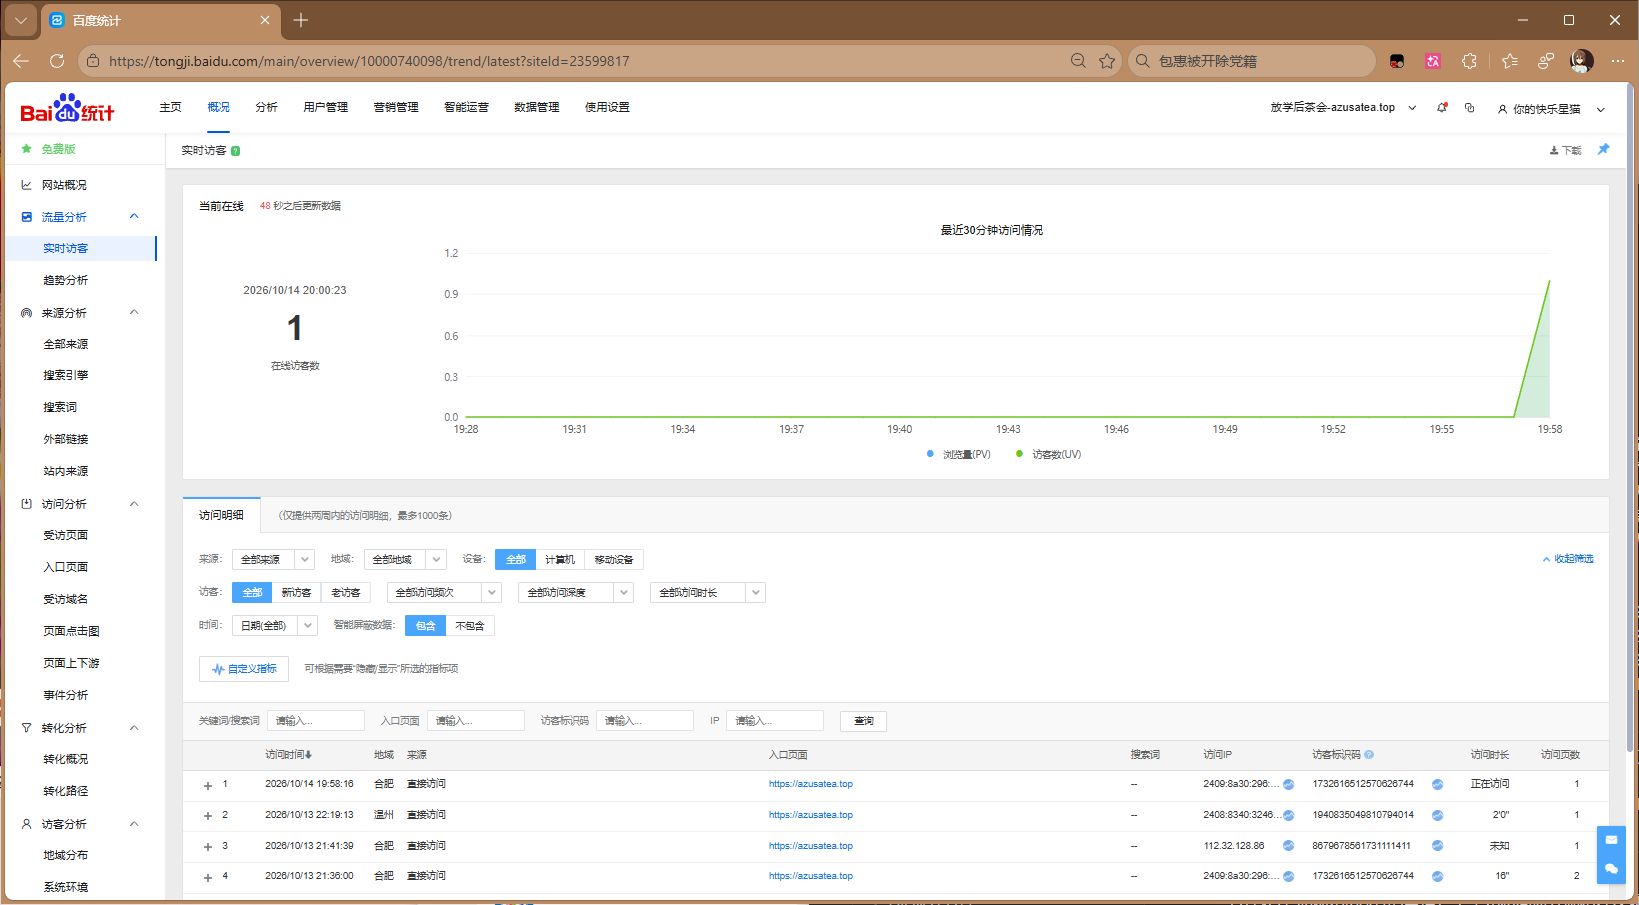Screen dimensions: 1639x905
Task: Go to 趋势分析 in the sidebar
Action: 65,280
